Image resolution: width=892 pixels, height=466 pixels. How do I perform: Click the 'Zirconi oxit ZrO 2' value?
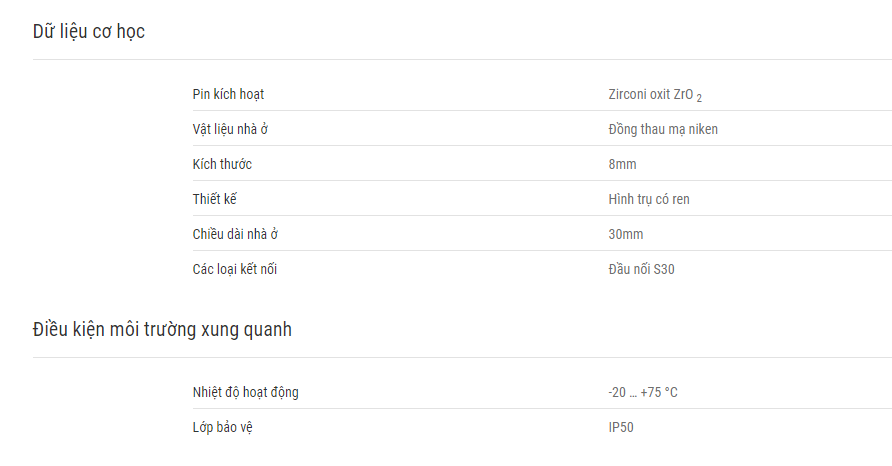(655, 95)
